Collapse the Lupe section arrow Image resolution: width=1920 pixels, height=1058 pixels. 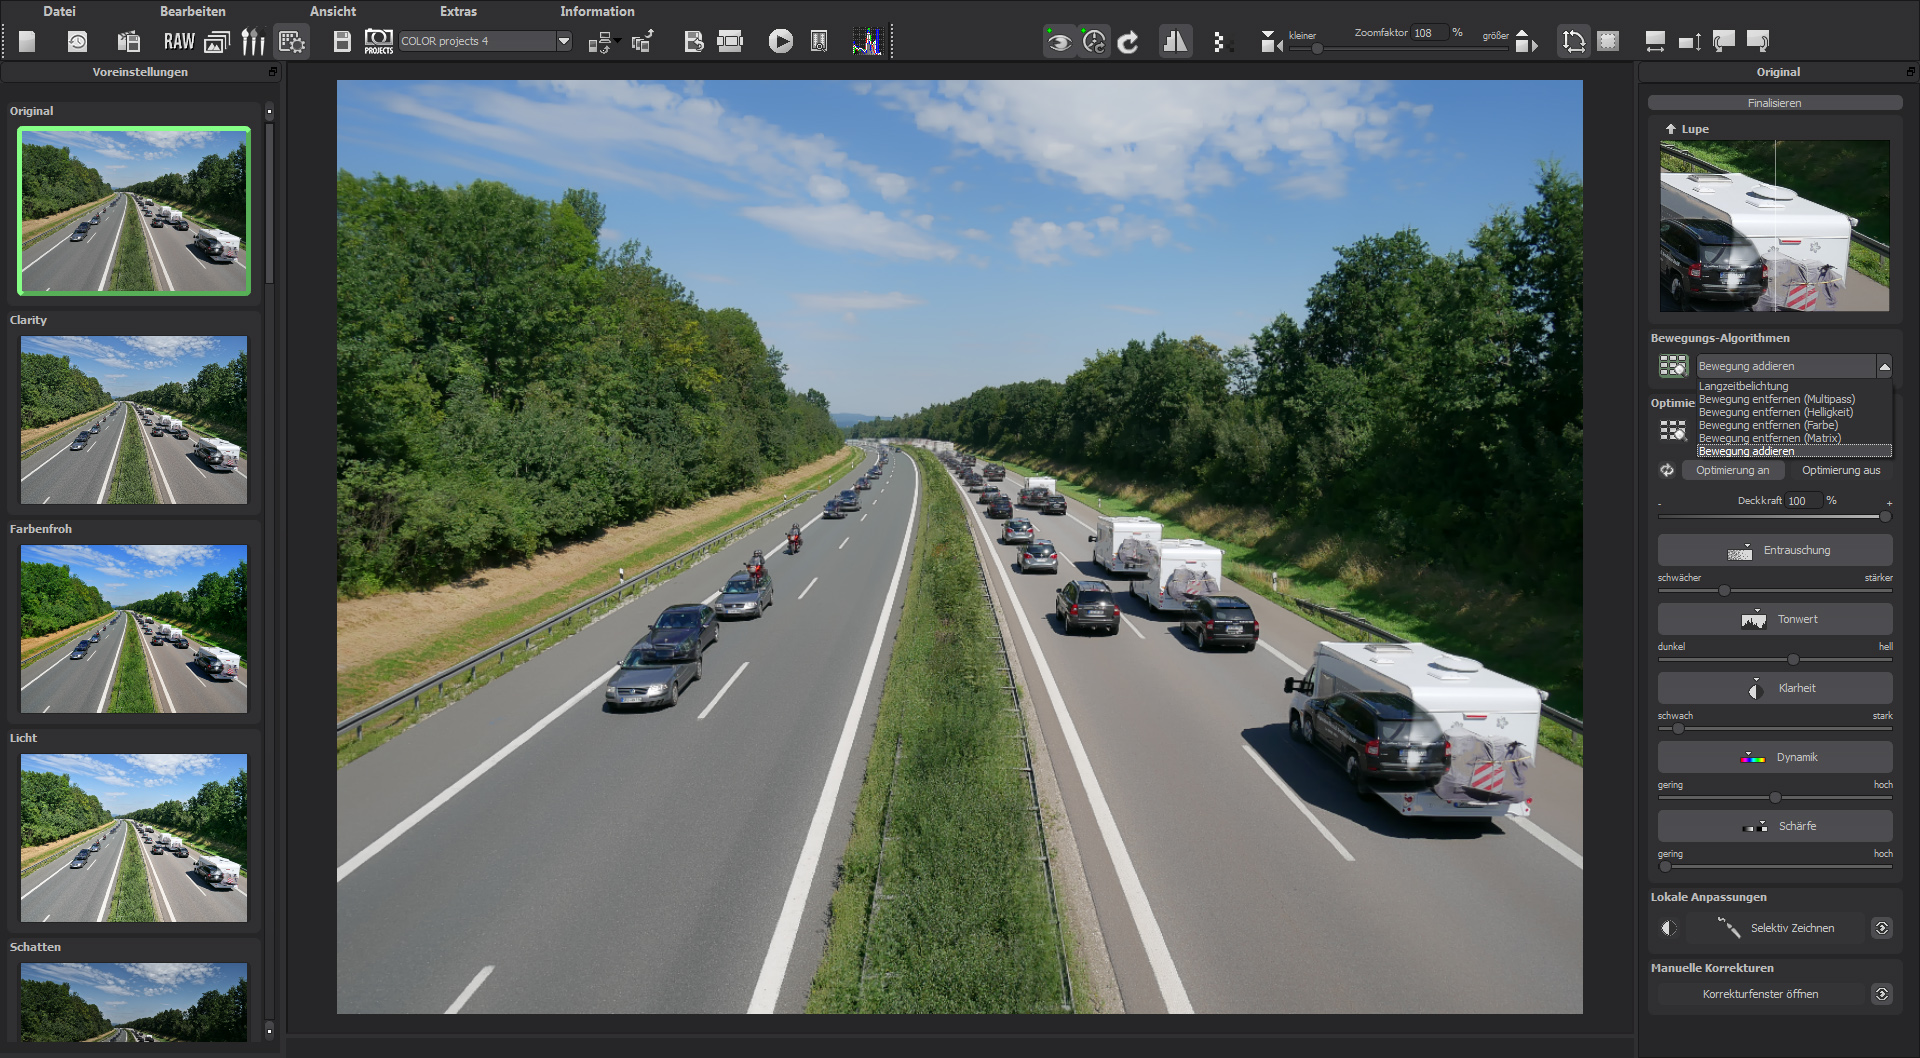(x=1671, y=129)
